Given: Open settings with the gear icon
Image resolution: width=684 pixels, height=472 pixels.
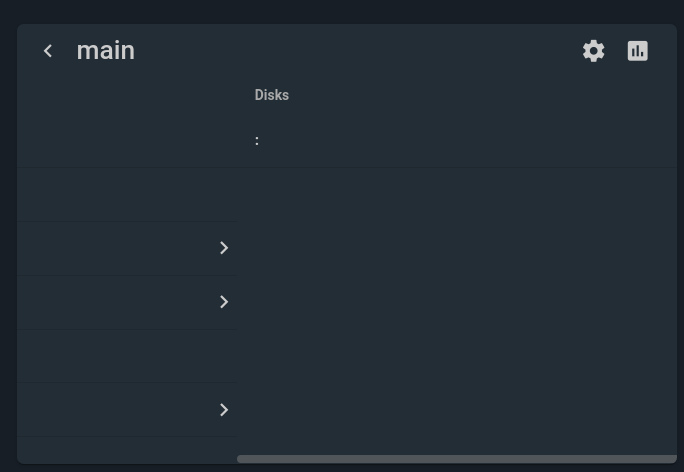Looking at the screenshot, I should coord(594,51).
